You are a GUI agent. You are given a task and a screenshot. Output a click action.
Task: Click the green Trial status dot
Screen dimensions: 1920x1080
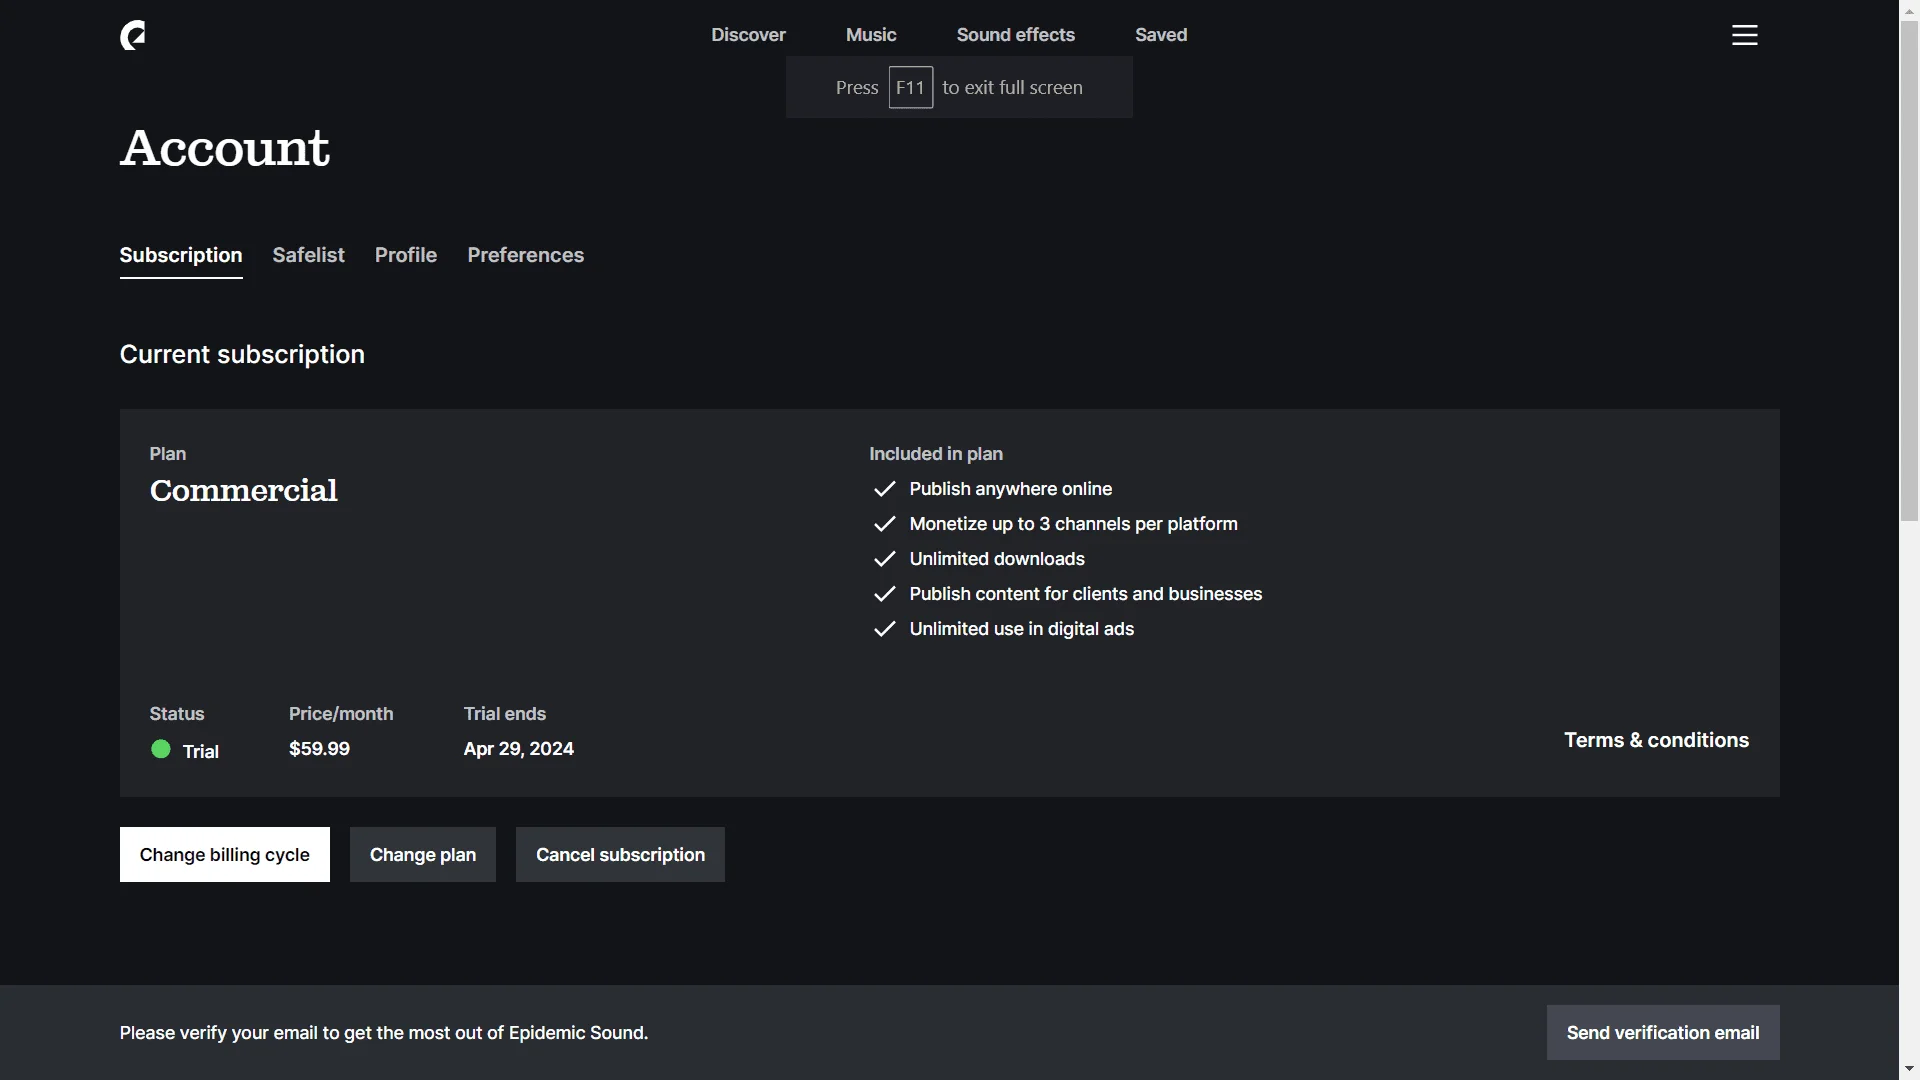[x=160, y=749]
